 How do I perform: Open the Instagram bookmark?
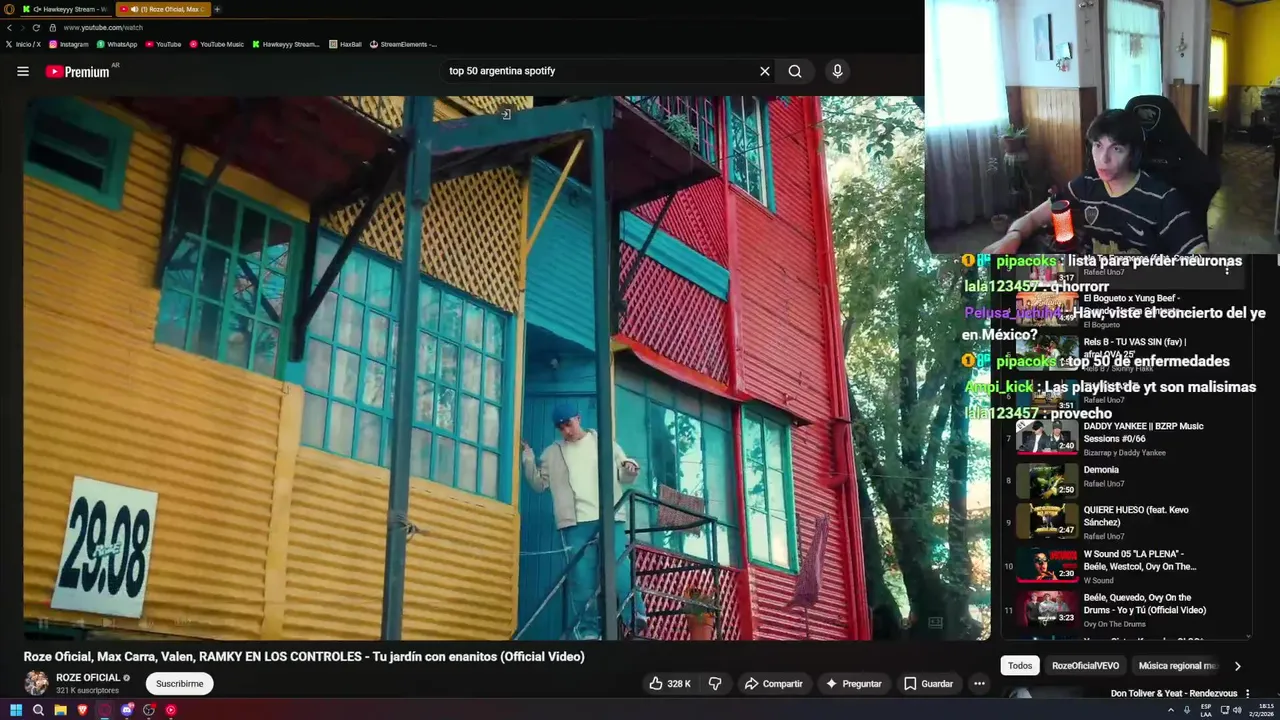(x=69, y=44)
